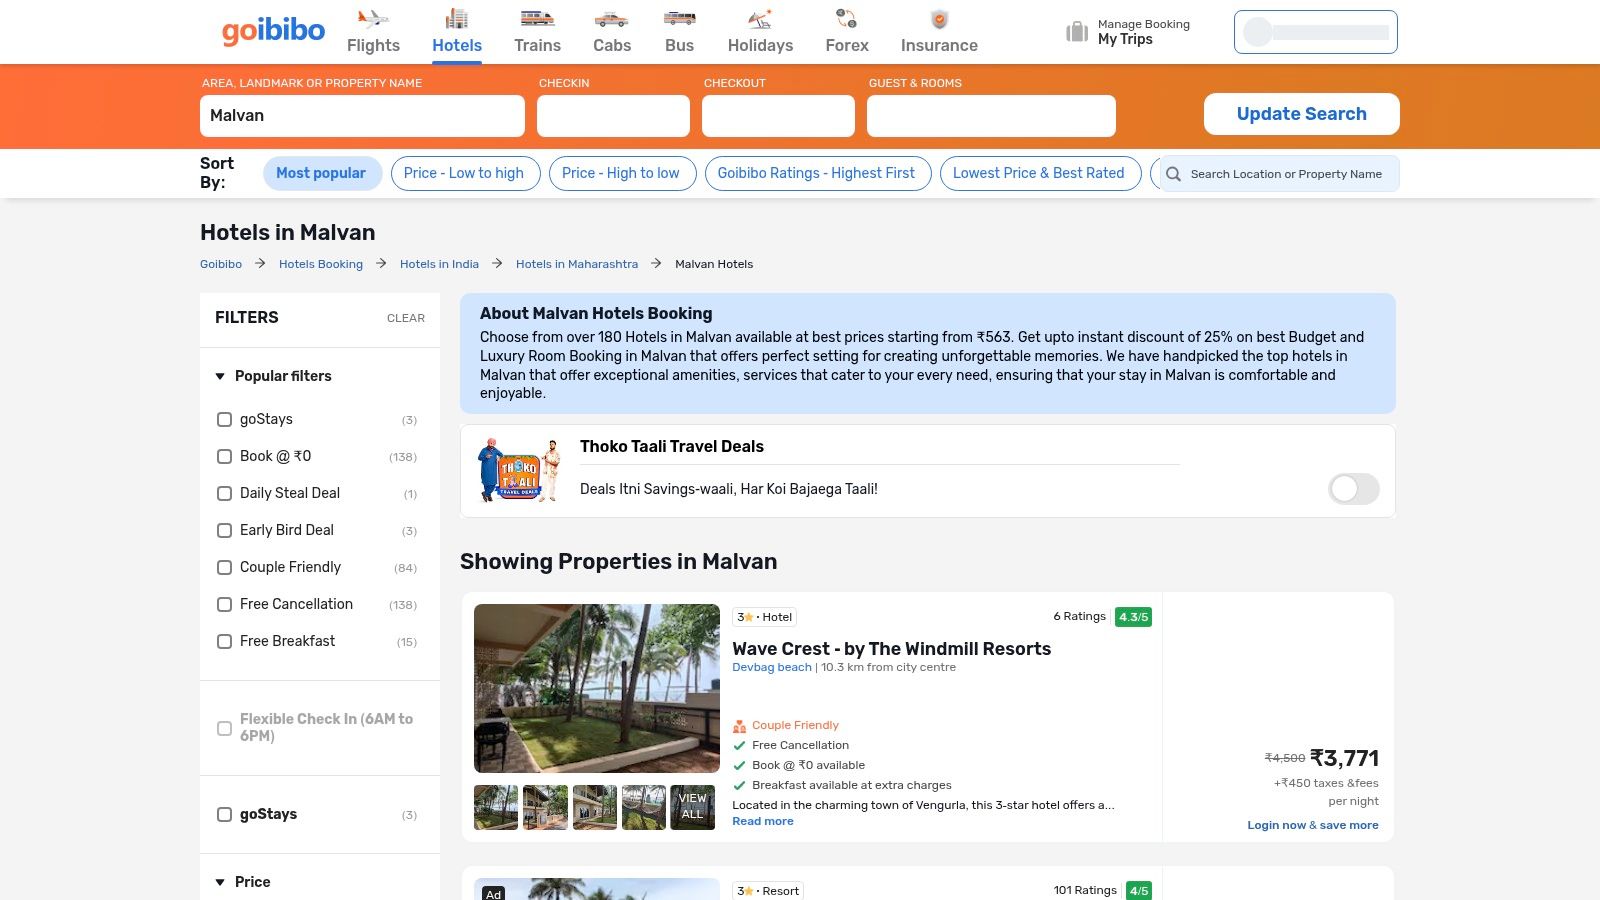Collapse the Popular filters section
This screenshot has width=1600, height=900.
tap(221, 376)
